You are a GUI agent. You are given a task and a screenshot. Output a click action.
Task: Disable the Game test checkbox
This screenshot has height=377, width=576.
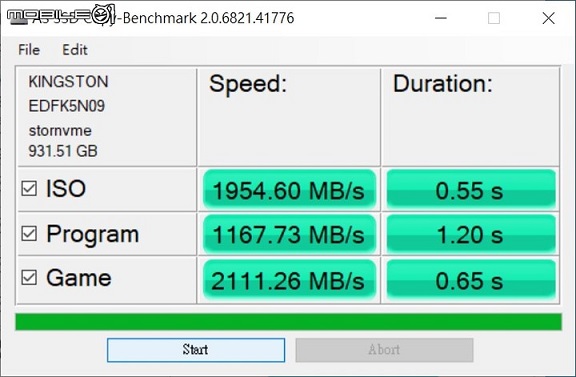29,278
